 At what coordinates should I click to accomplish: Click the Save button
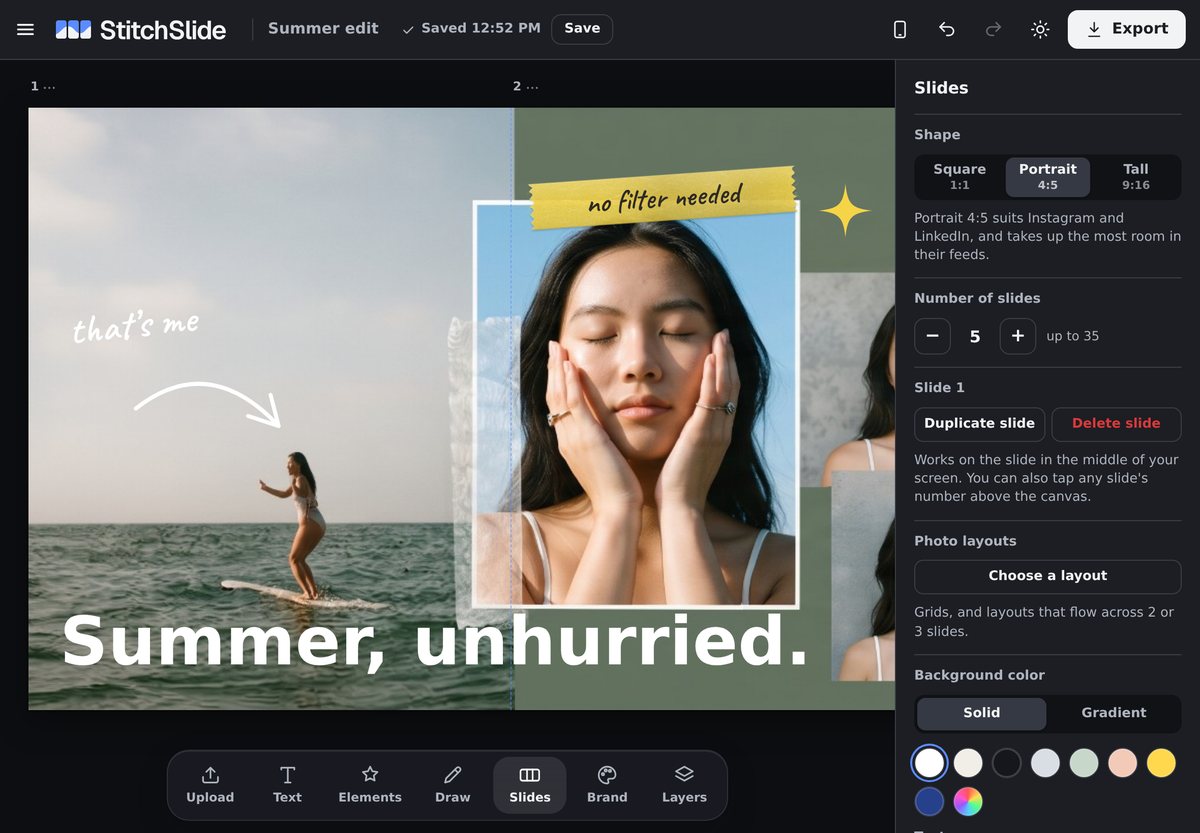[582, 29]
